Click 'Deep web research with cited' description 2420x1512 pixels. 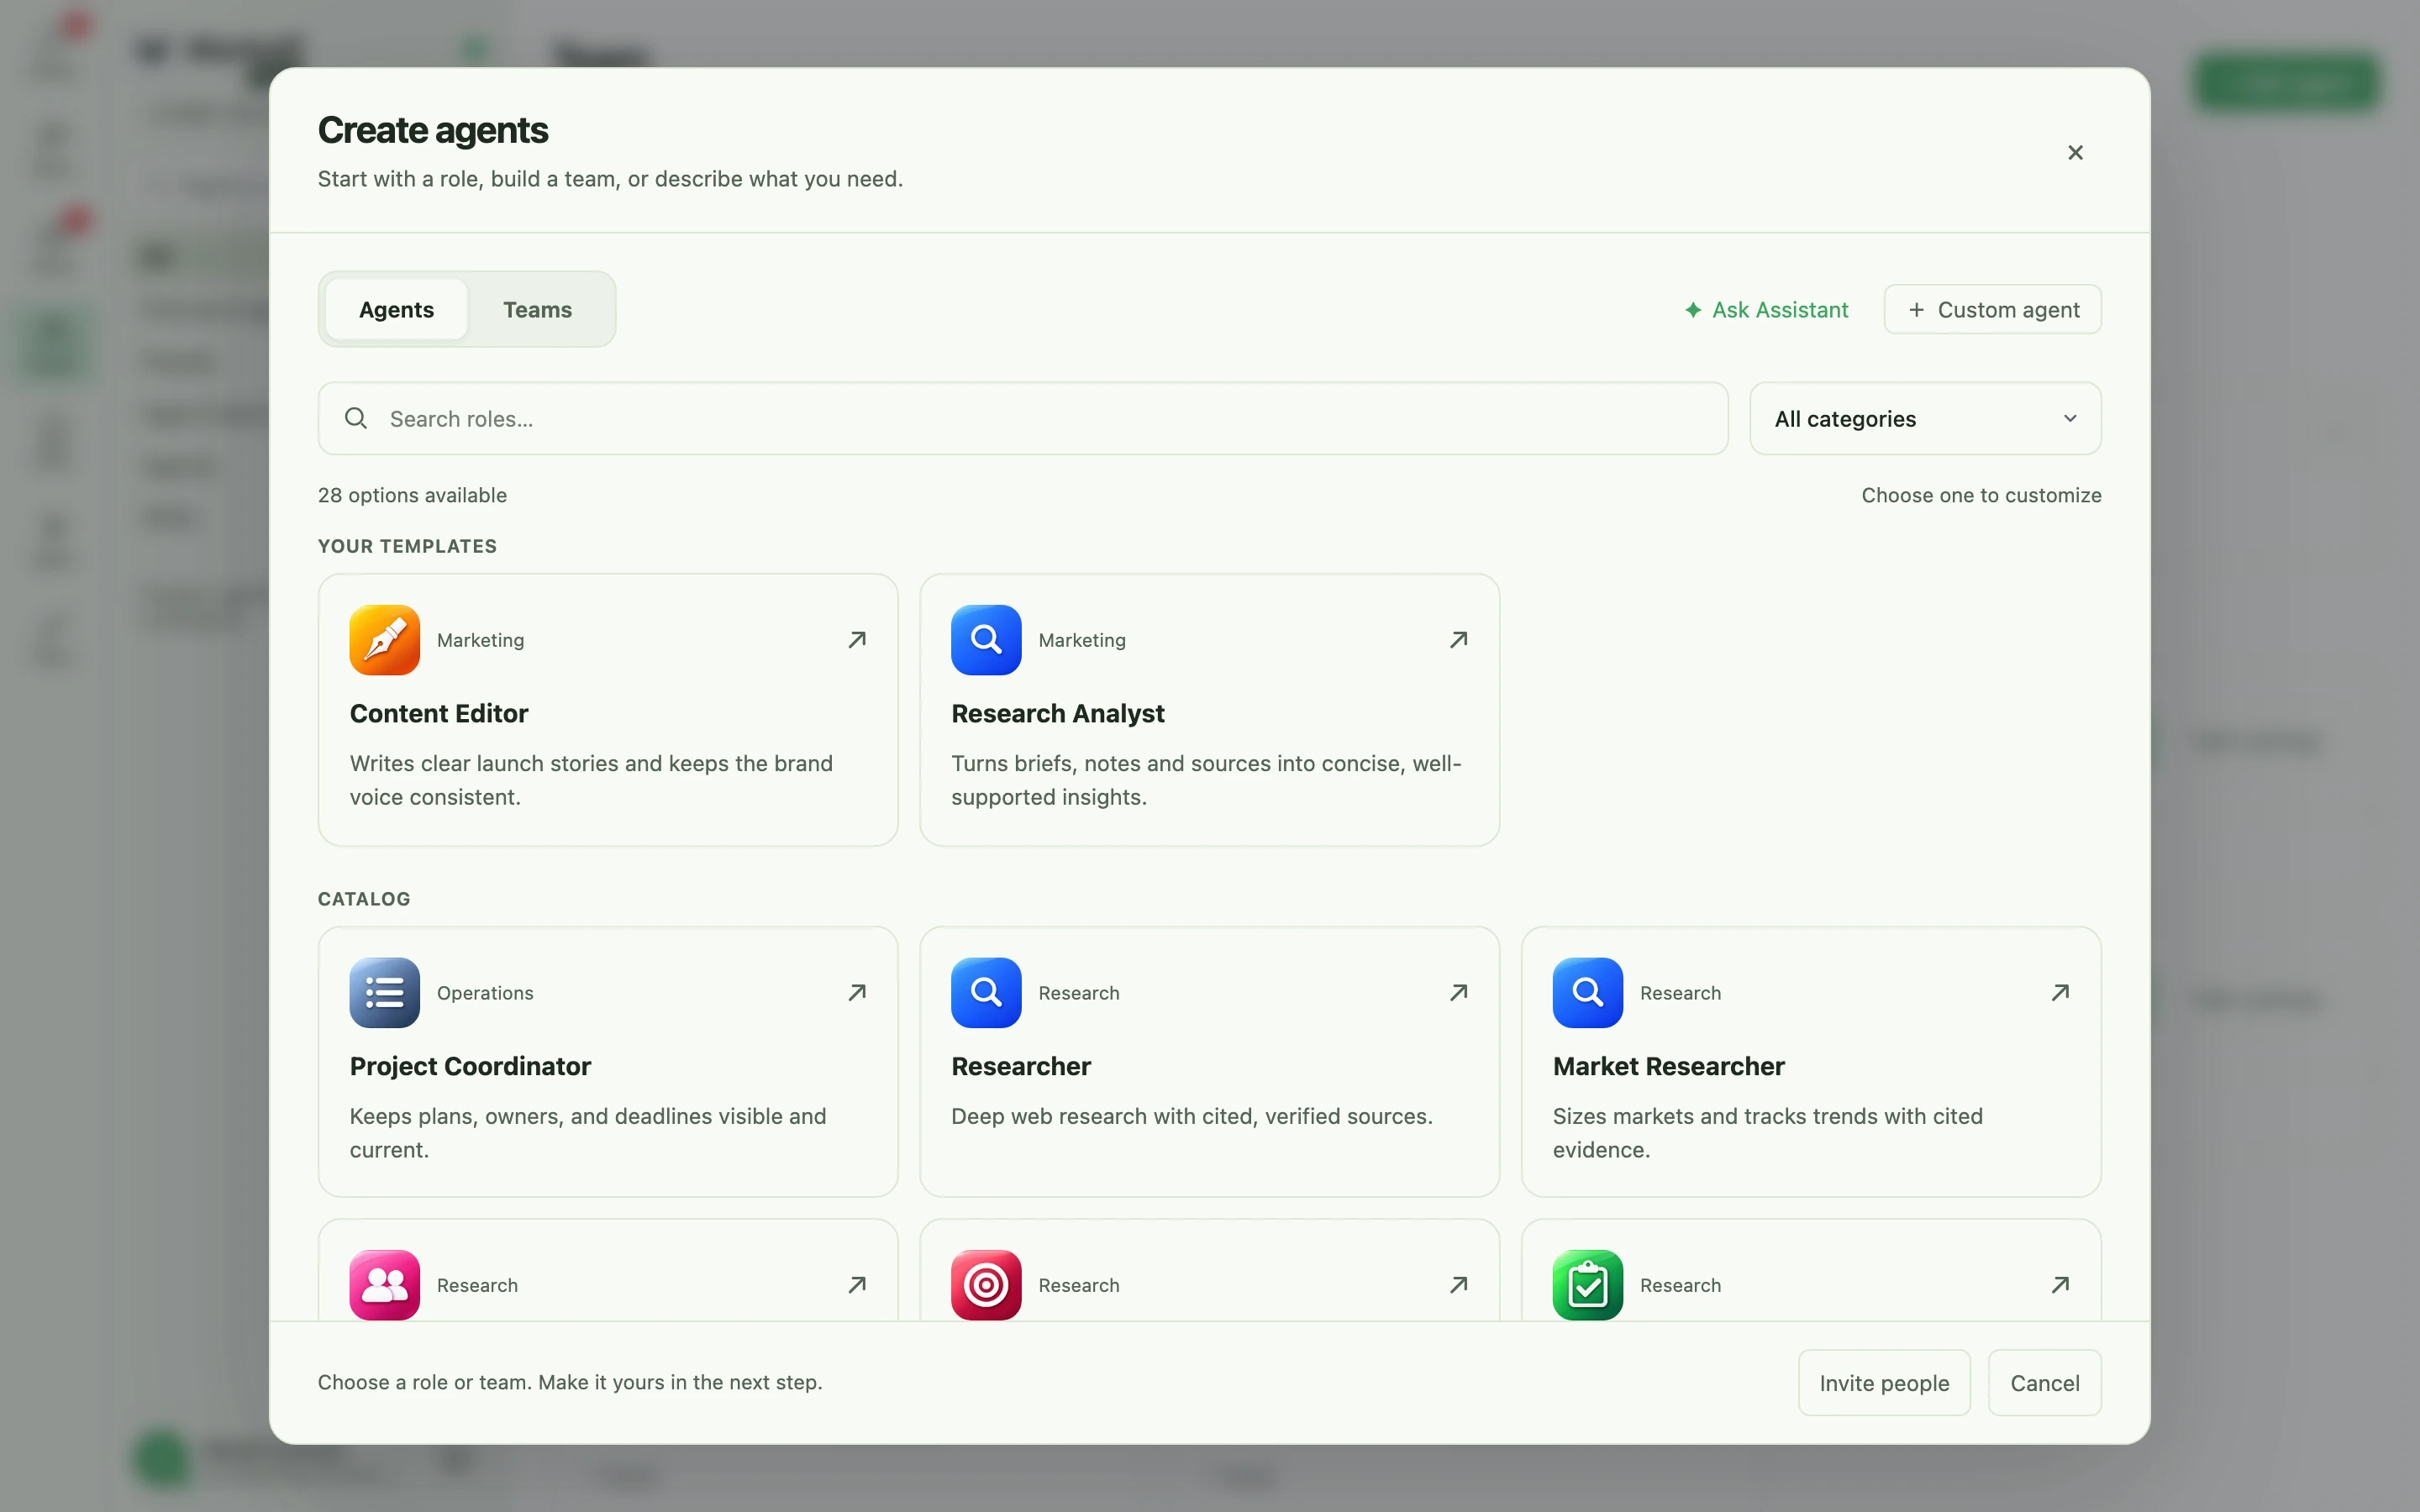[1192, 1116]
